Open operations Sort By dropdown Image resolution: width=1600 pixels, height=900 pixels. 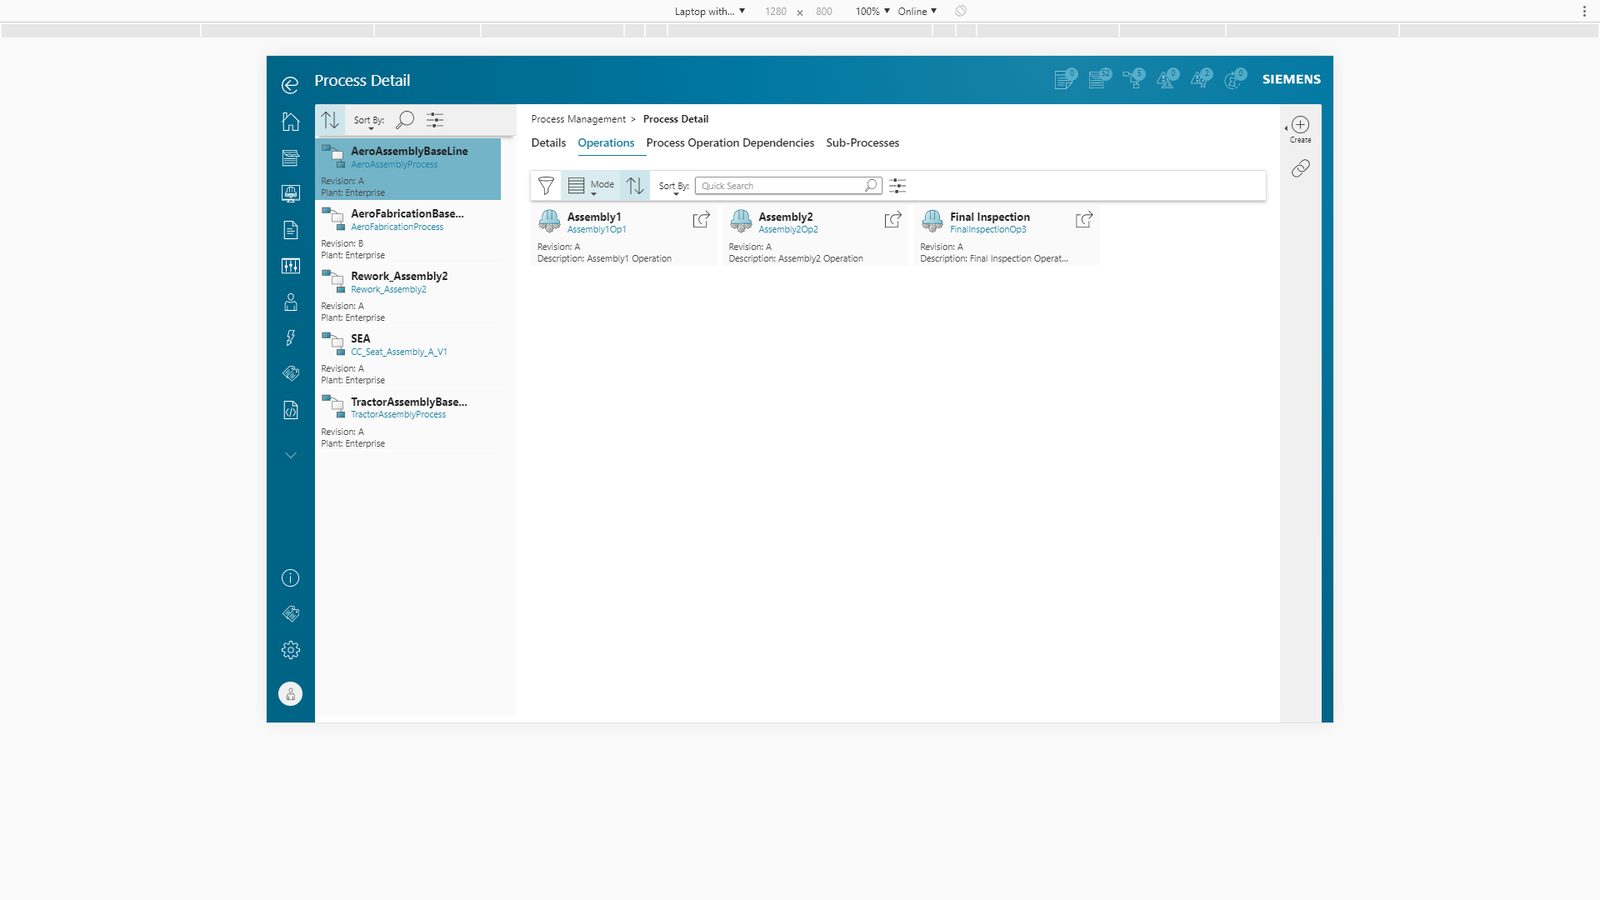pos(674,186)
